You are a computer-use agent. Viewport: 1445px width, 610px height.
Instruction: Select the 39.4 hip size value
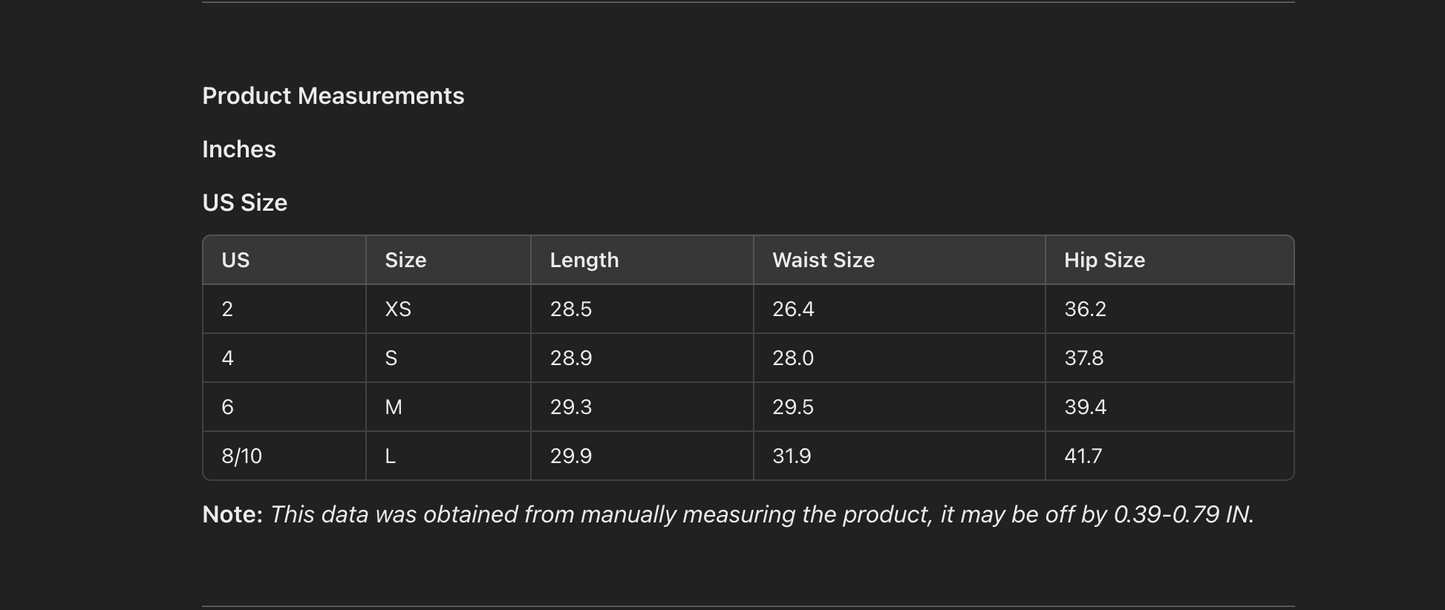(x=1085, y=407)
